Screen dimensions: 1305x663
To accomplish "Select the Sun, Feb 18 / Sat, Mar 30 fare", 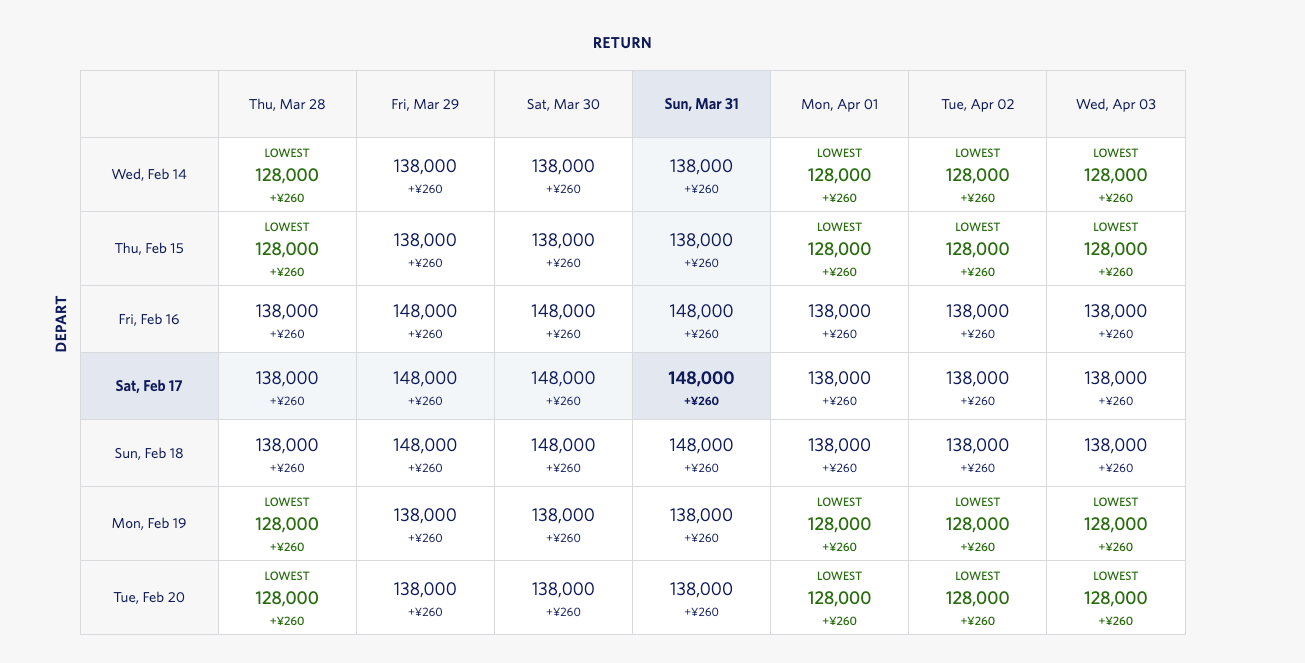I will click(x=563, y=453).
